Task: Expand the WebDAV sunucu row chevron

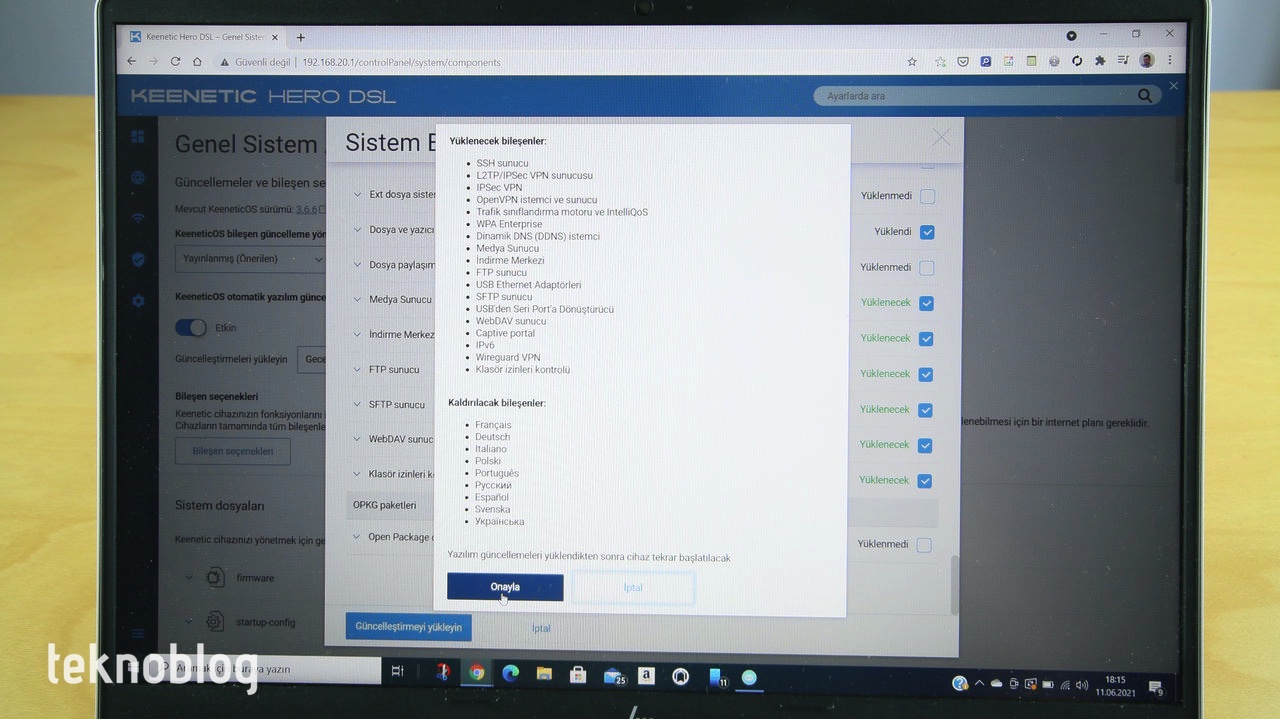Action: pos(358,439)
